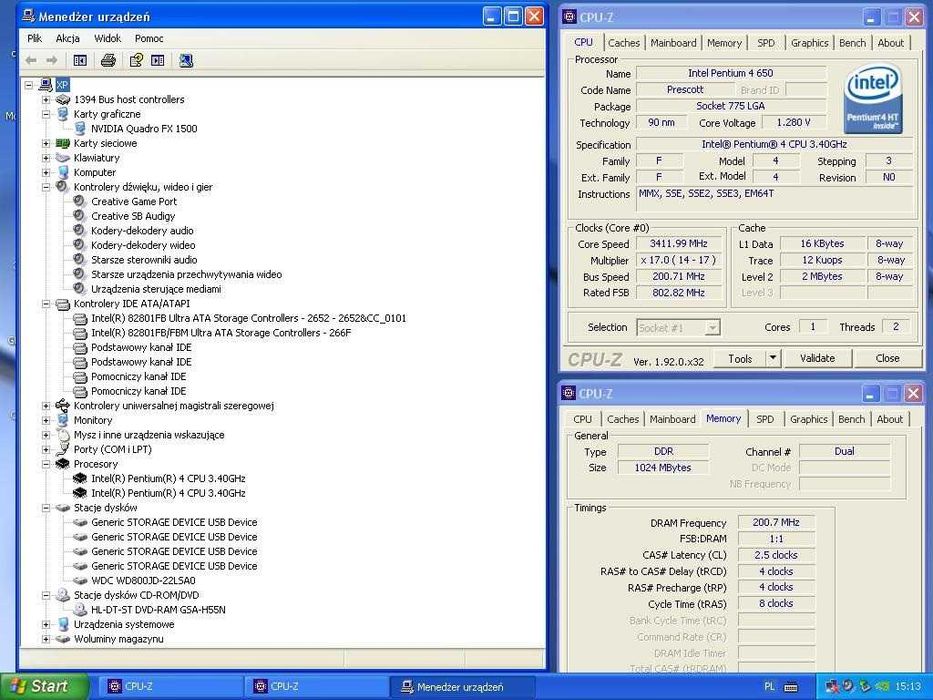Select Mysz i inne urządzenia wskazujące entry
Screen dimensions: 933x700
click(x=149, y=435)
